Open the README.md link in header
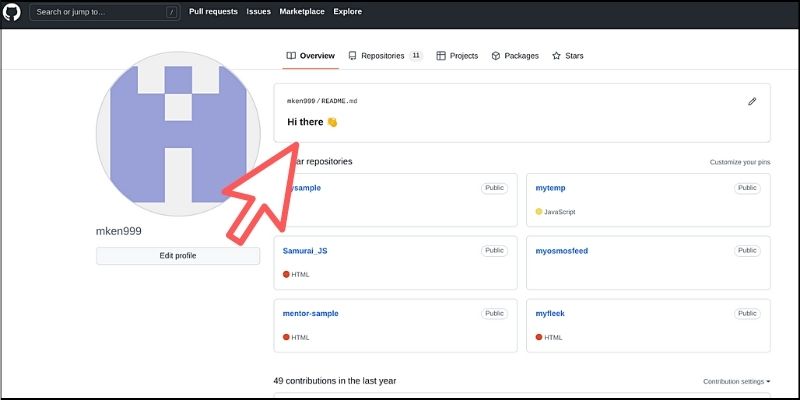This screenshot has width=800, height=400. click(x=339, y=101)
